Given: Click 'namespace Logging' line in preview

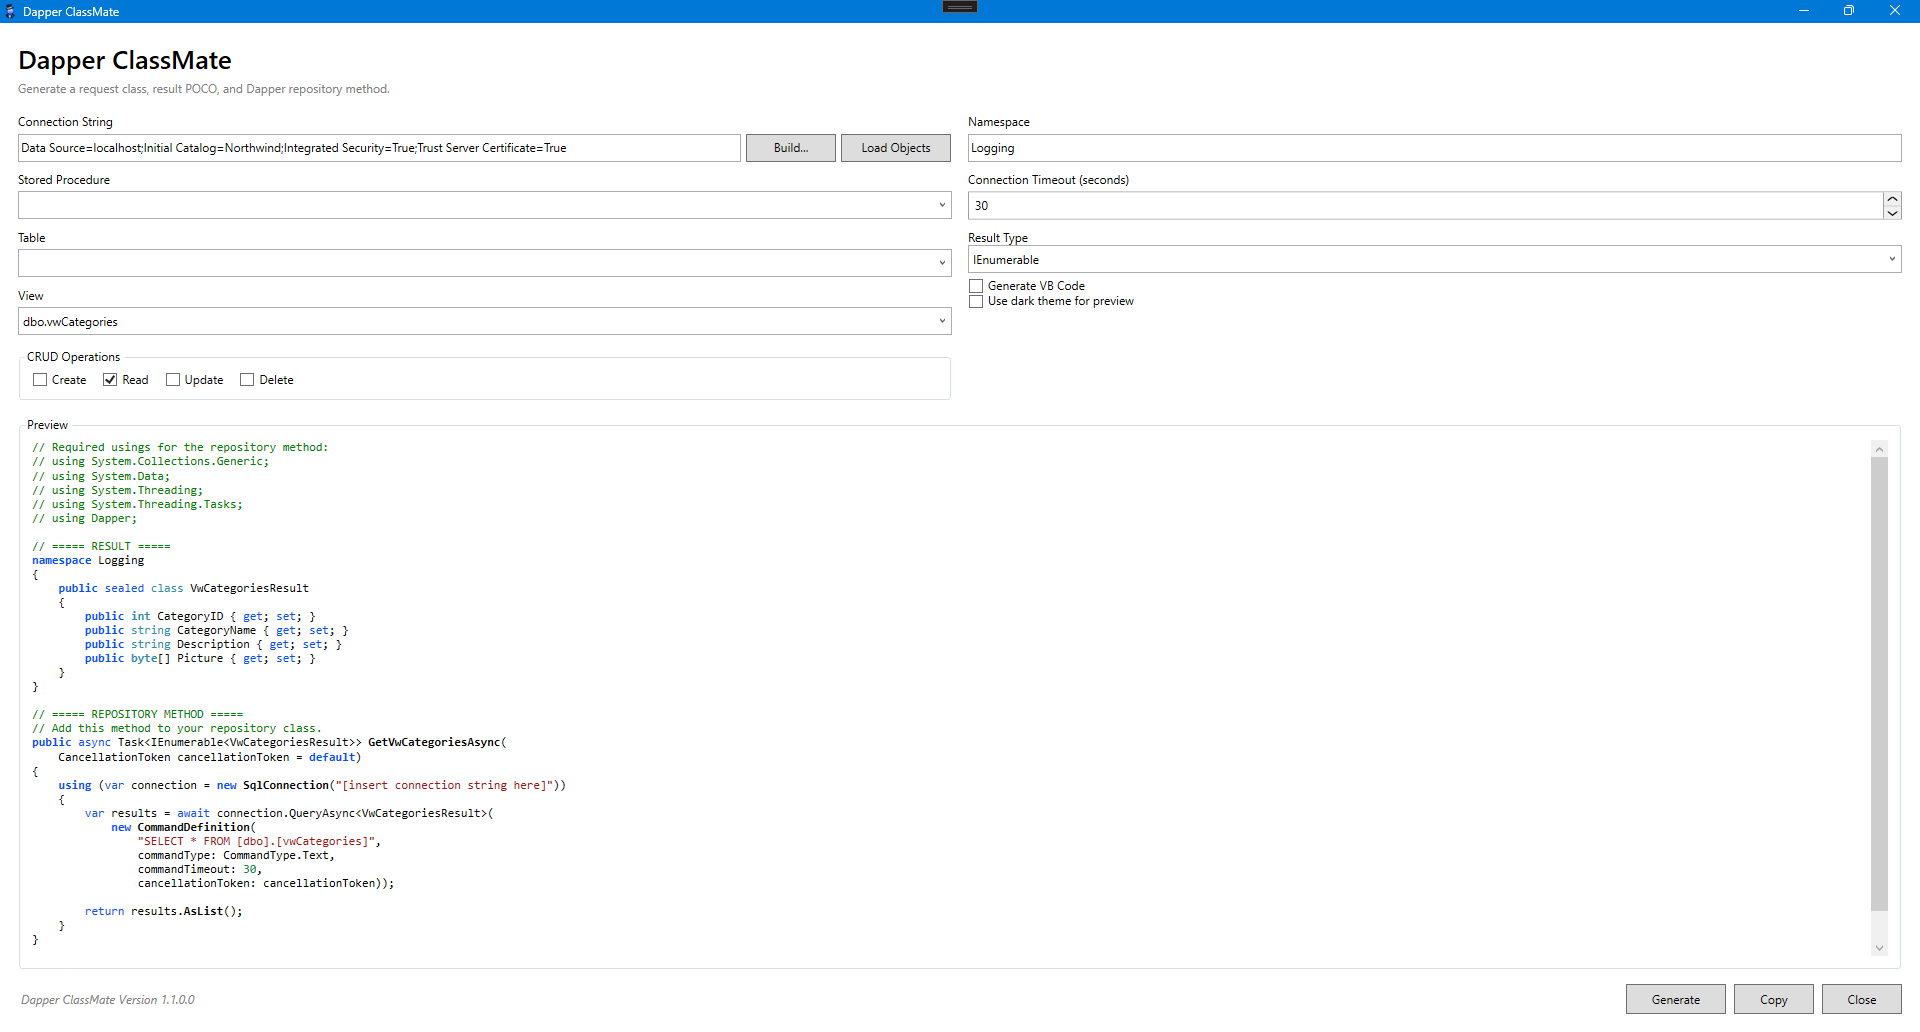Looking at the screenshot, I should tap(88, 560).
